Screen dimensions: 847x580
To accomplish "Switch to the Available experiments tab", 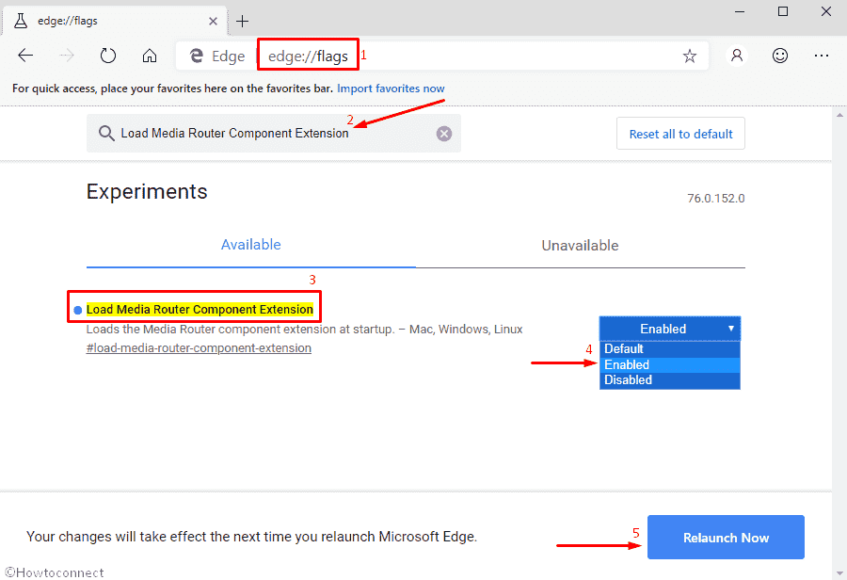I will 250,245.
